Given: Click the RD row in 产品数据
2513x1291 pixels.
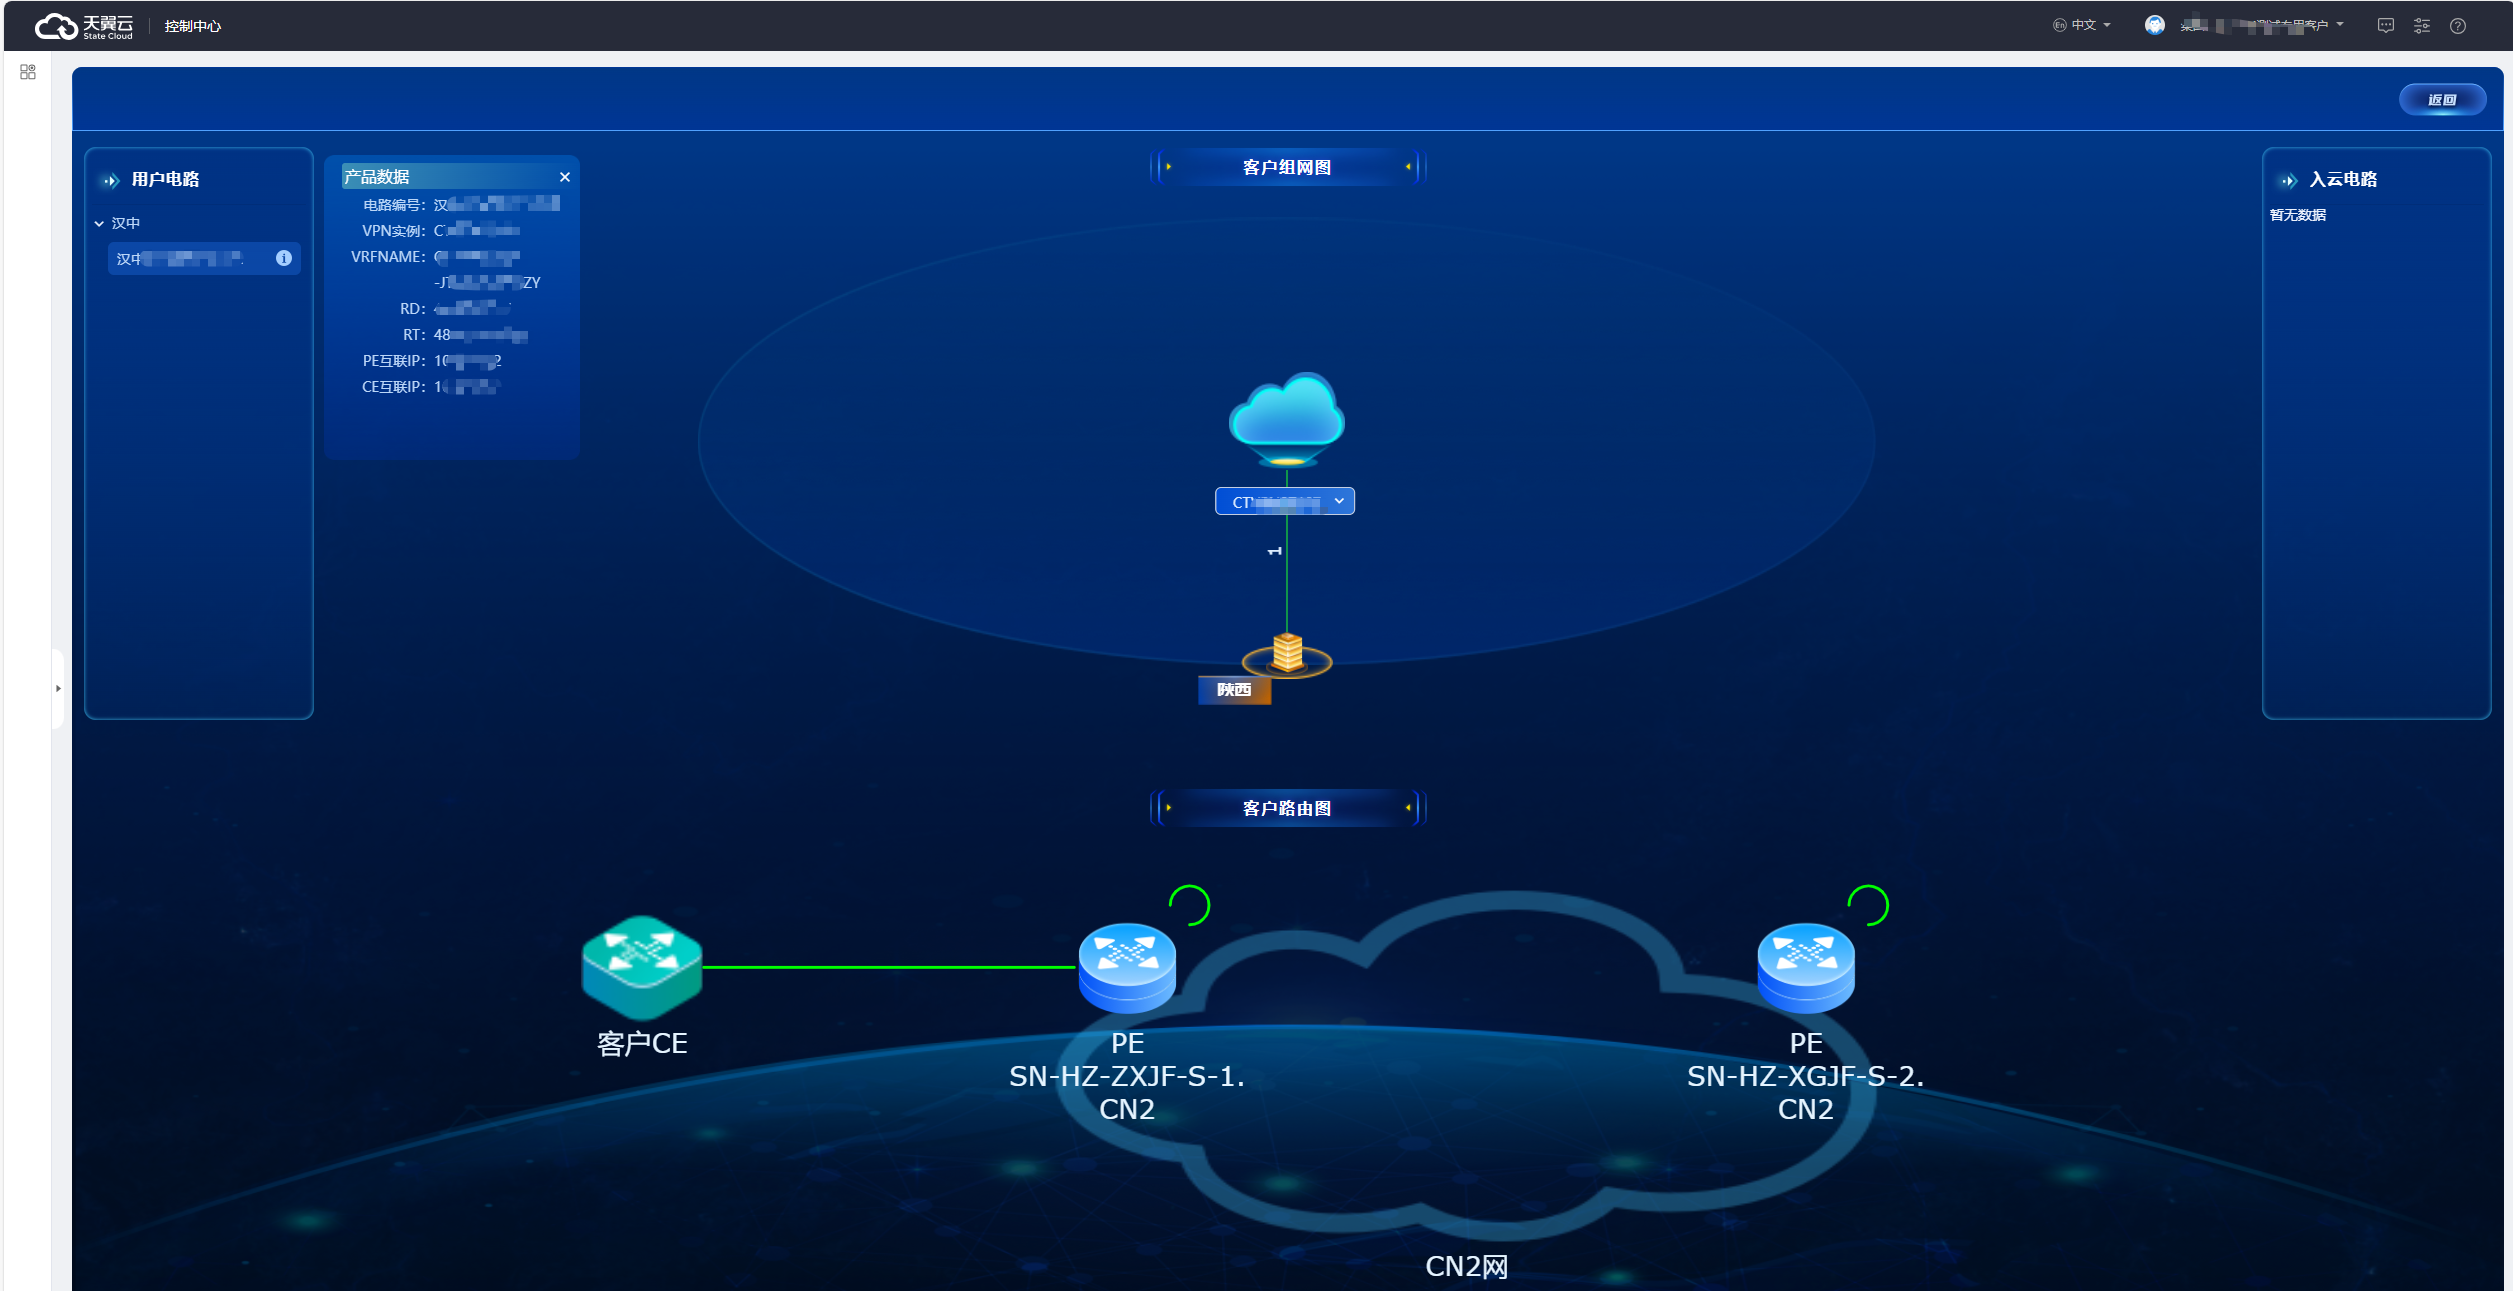Looking at the screenshot, I should [x=456, y=309].
